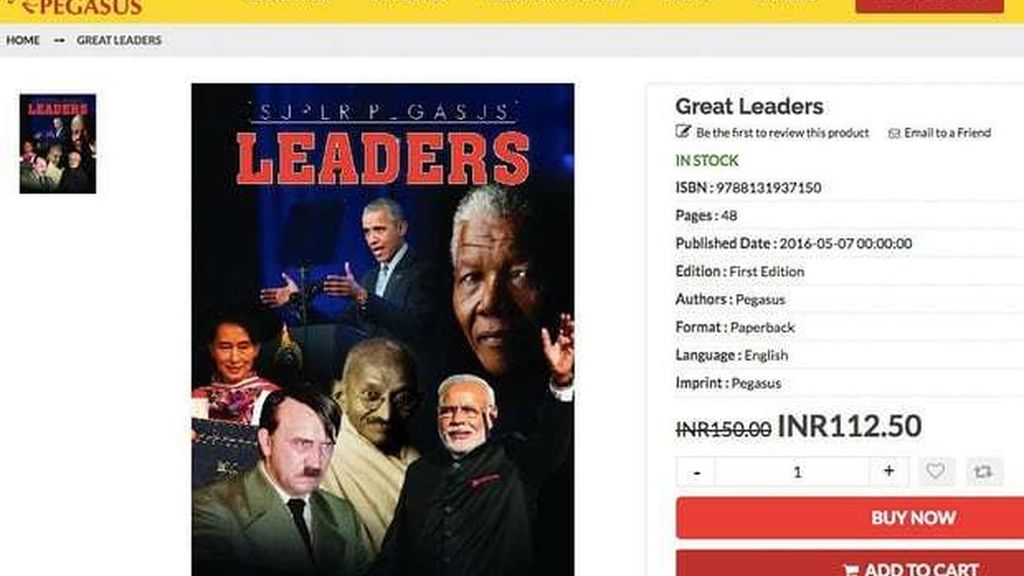The width and height of the screenshot is (1024, 576).
Task: Select GREAT LEADERS breadcrumb
Action: point(119,40)
